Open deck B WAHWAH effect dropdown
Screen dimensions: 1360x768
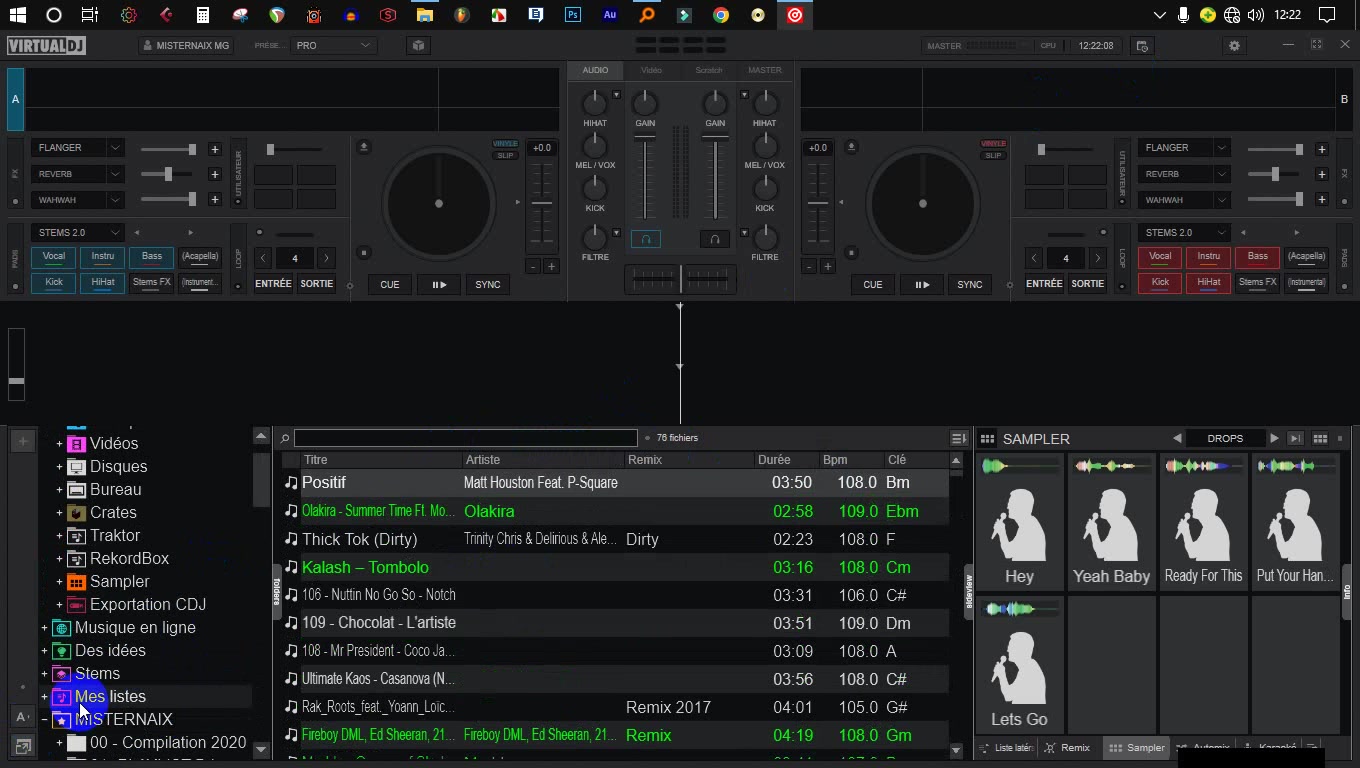[x=1183, y=200]
